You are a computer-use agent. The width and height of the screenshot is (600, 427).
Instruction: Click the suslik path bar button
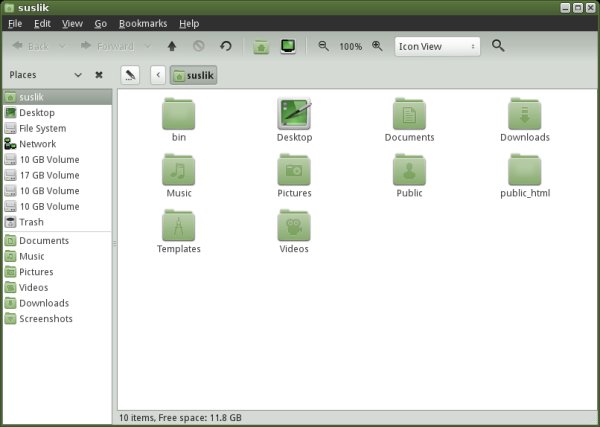point(194,75)
